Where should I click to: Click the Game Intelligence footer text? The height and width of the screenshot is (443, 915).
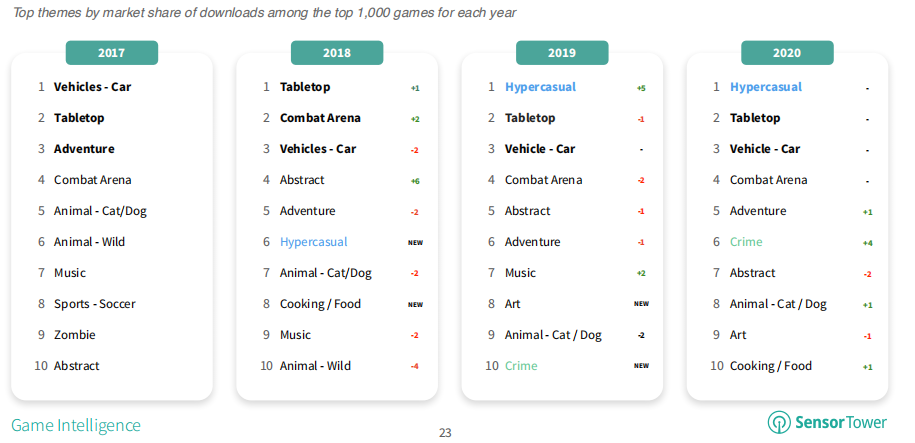click(76, 425)
